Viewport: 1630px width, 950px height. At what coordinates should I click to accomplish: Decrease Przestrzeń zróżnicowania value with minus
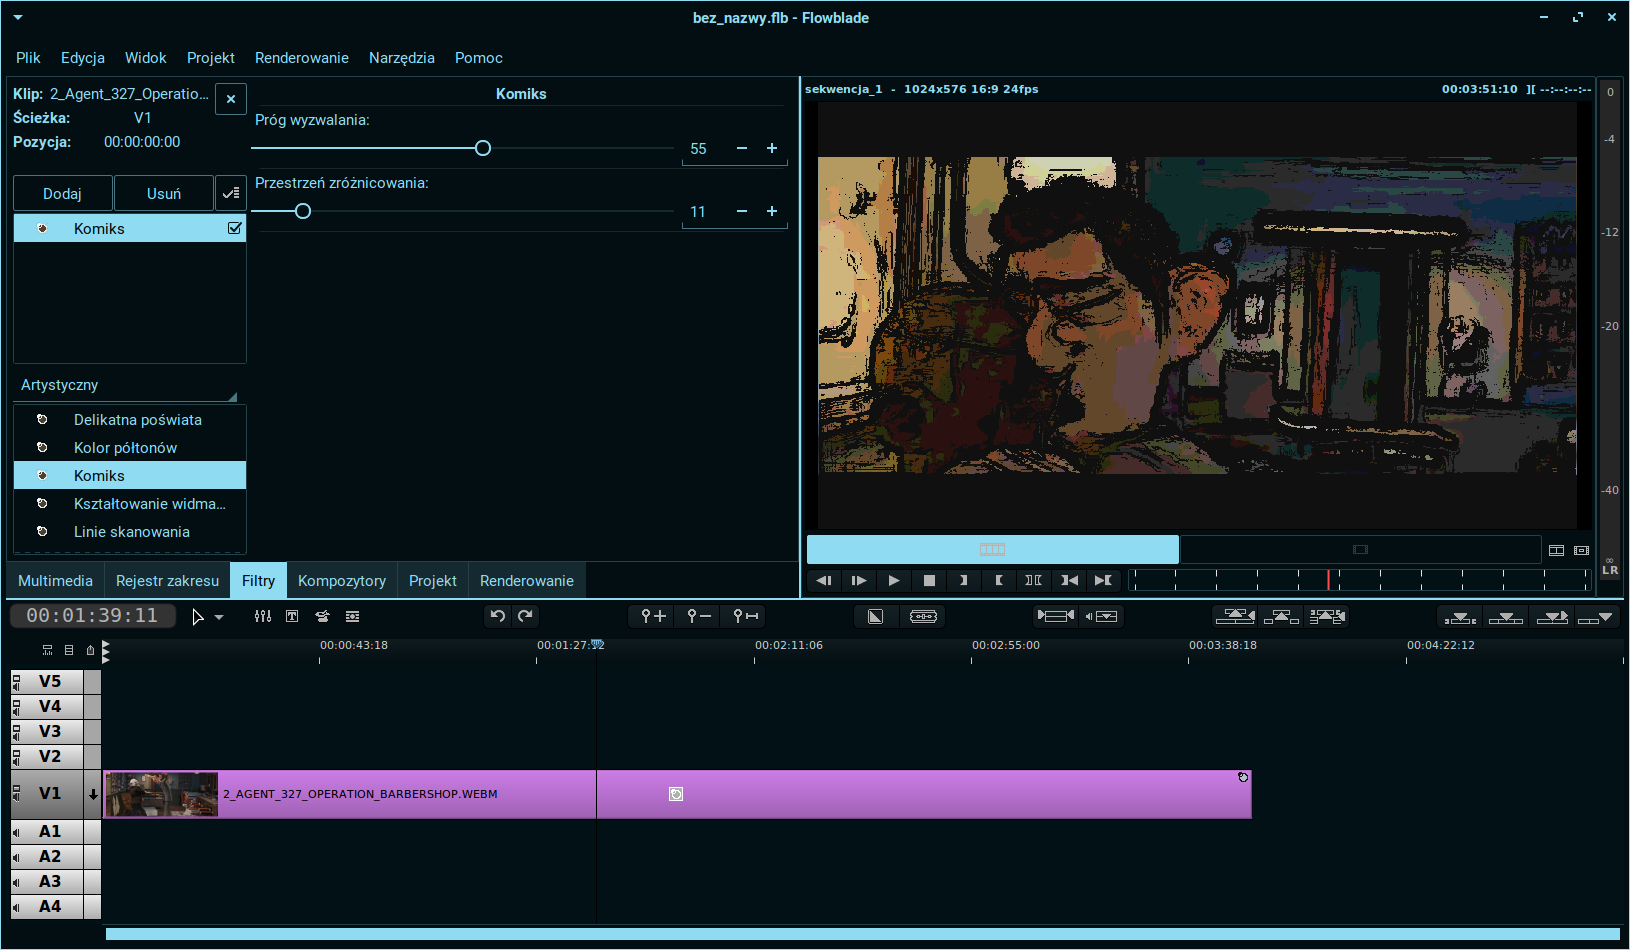pyautogui.click(x=742, y=211)
